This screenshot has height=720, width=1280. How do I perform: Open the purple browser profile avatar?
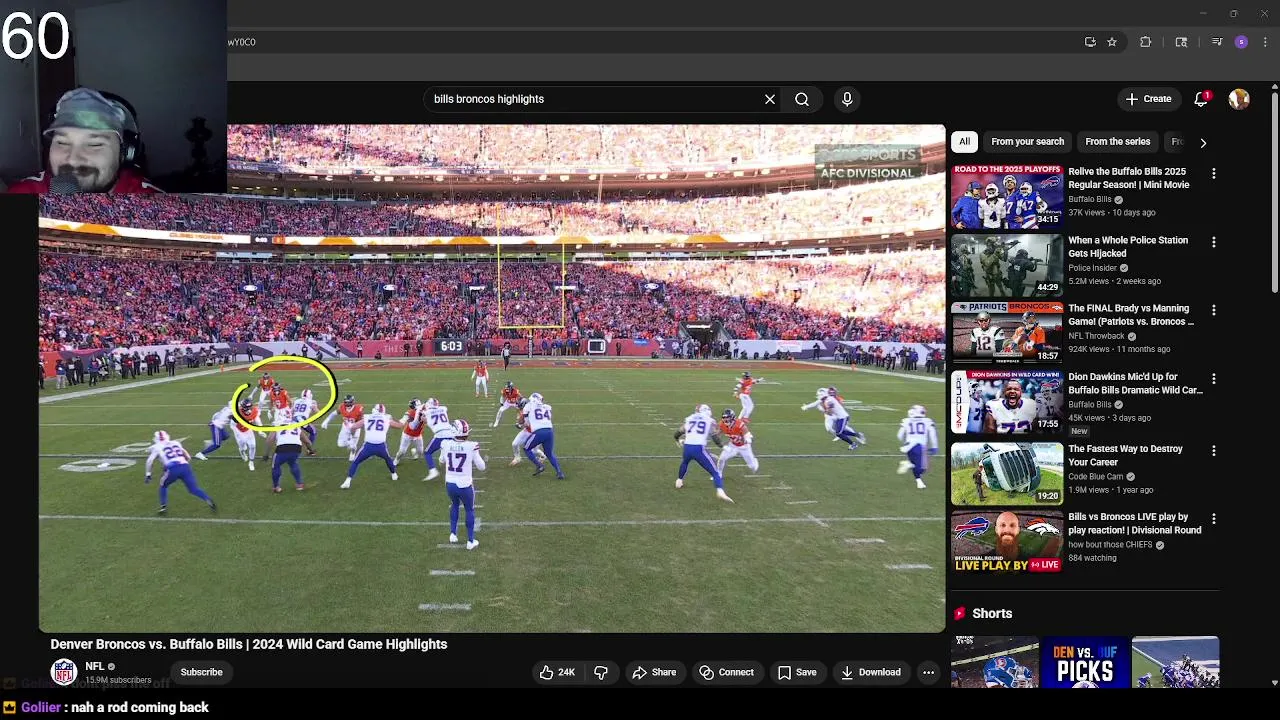coord(1241,42)
